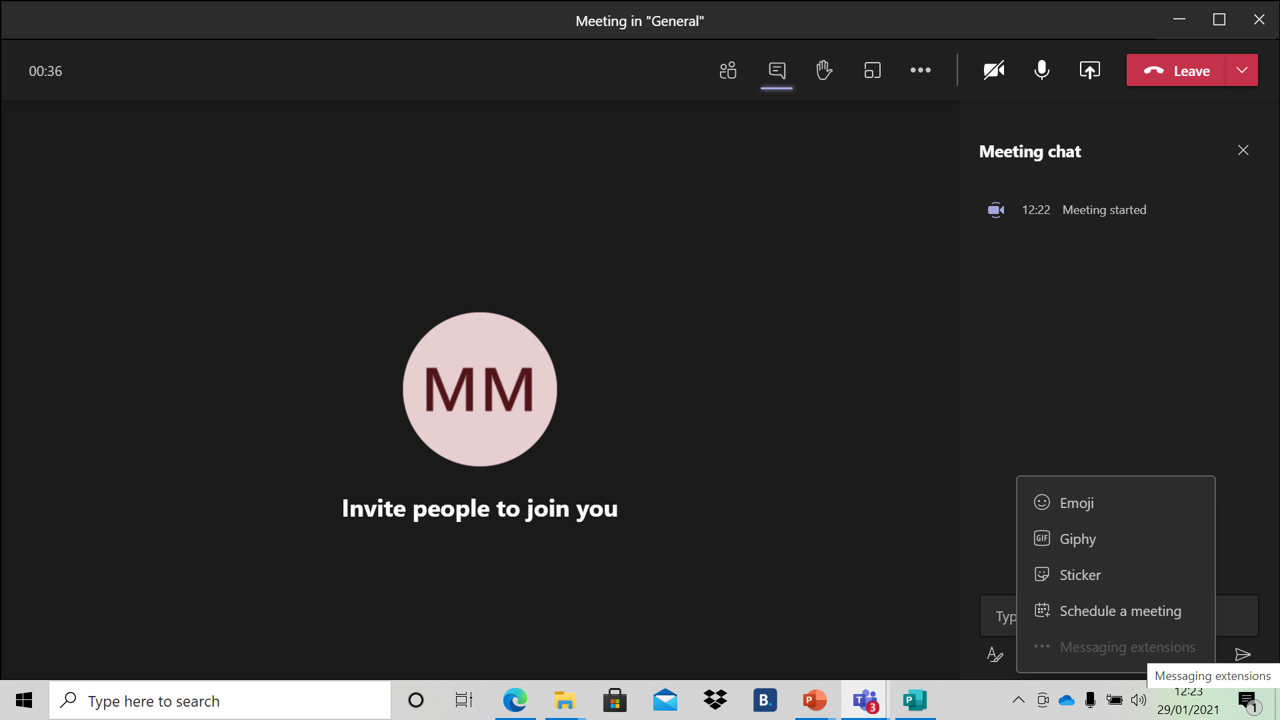Click the "Meeting started" chat entry text
This screenshot has height=720, width=1280.
[x=1104, y=210]
